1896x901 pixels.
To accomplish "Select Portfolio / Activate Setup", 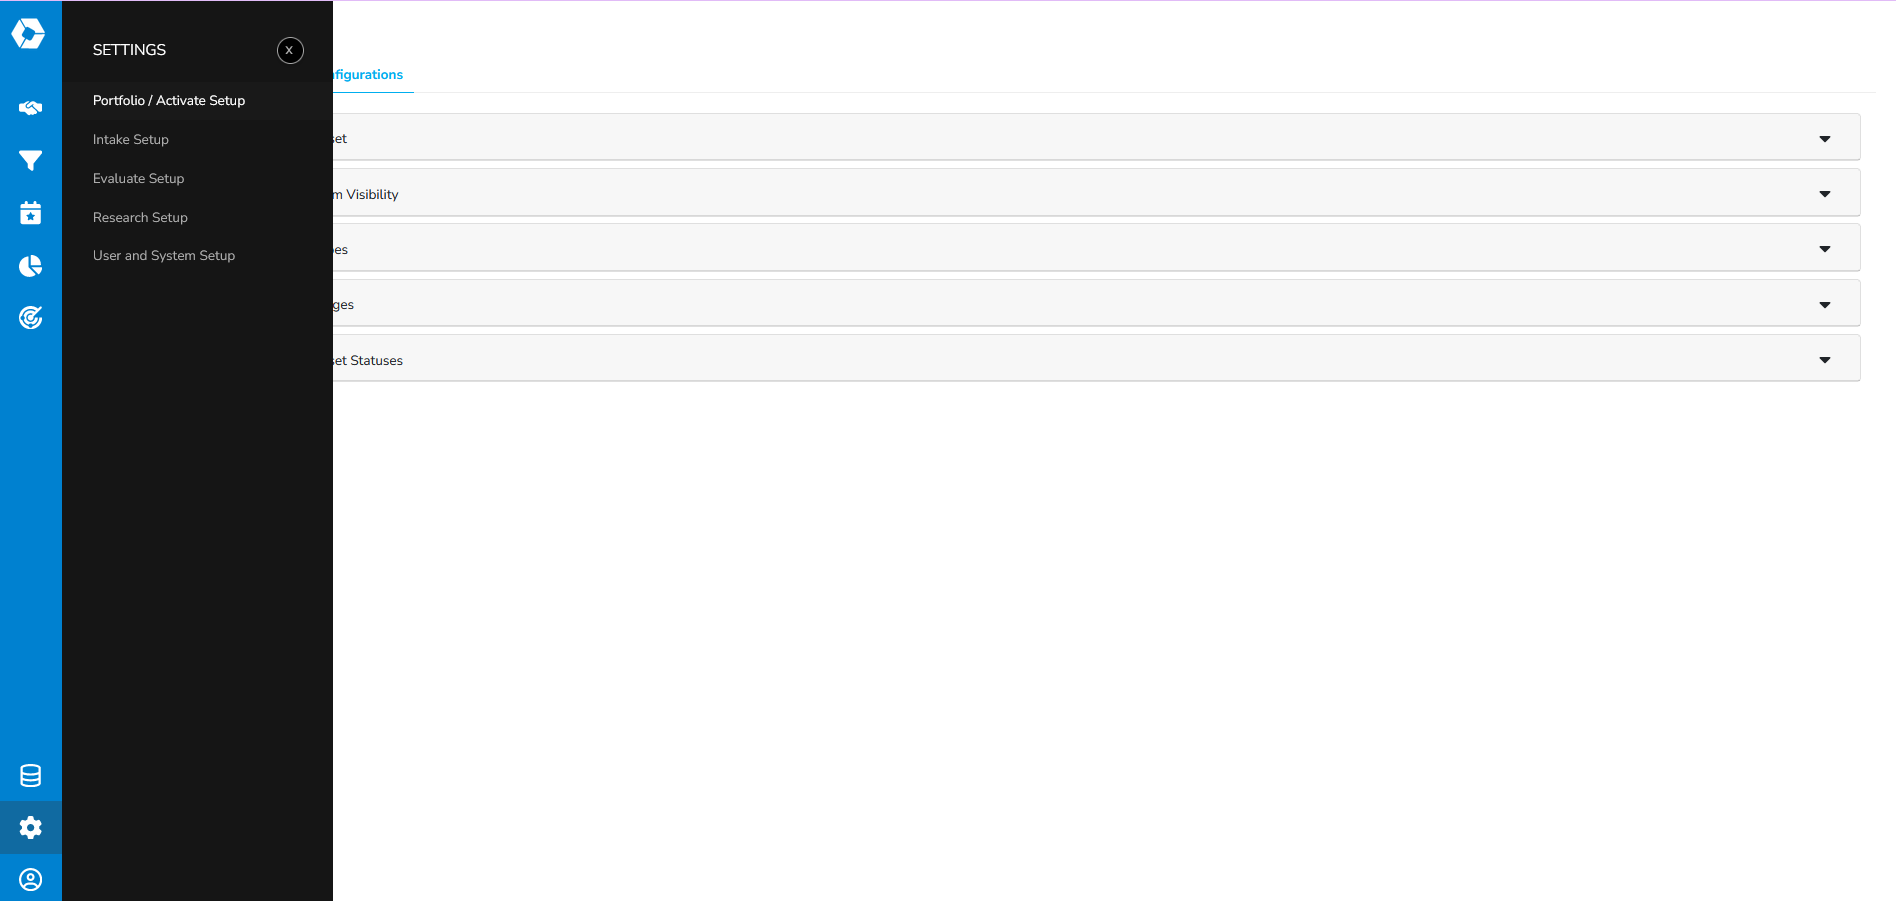I will pos(169,101).
